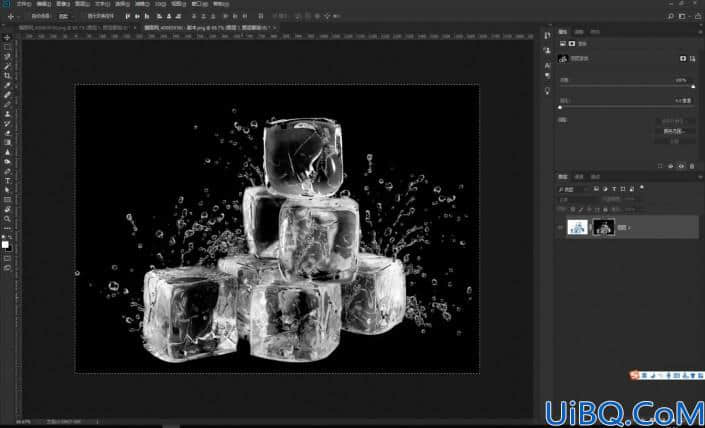This screenshot has width=705, height=428.
Task: Toggle smart object filter in Layers panel
Action: 632,189
